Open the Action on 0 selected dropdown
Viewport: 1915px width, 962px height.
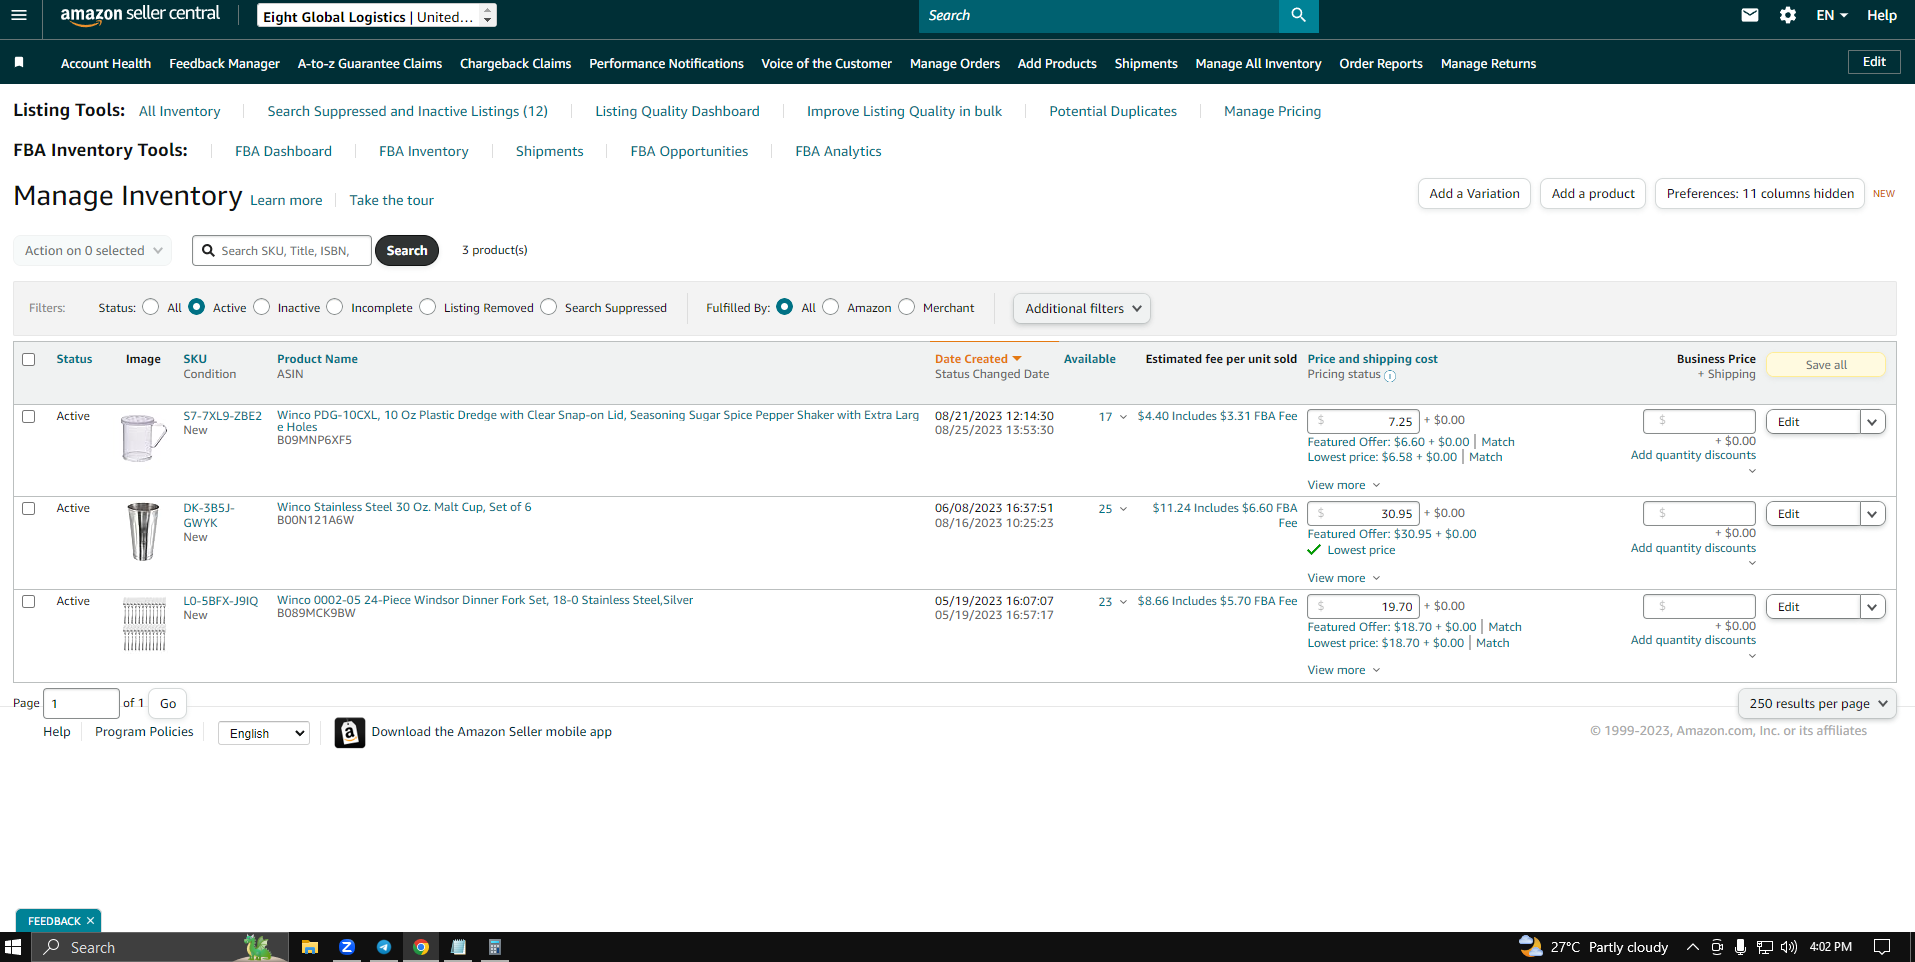(93, 251)
